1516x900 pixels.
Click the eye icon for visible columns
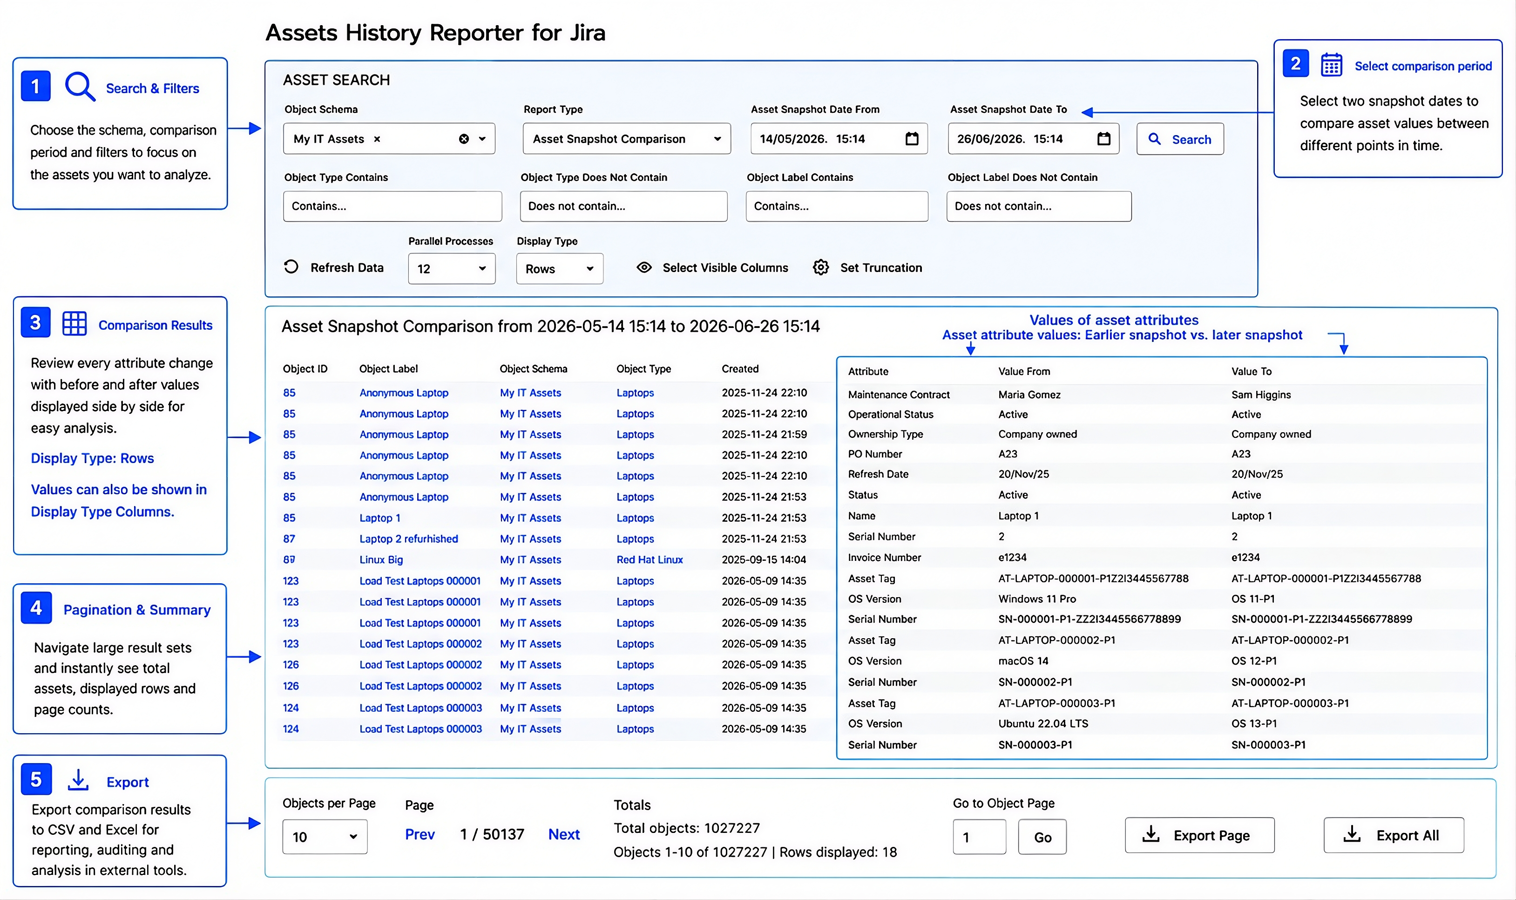644,267
